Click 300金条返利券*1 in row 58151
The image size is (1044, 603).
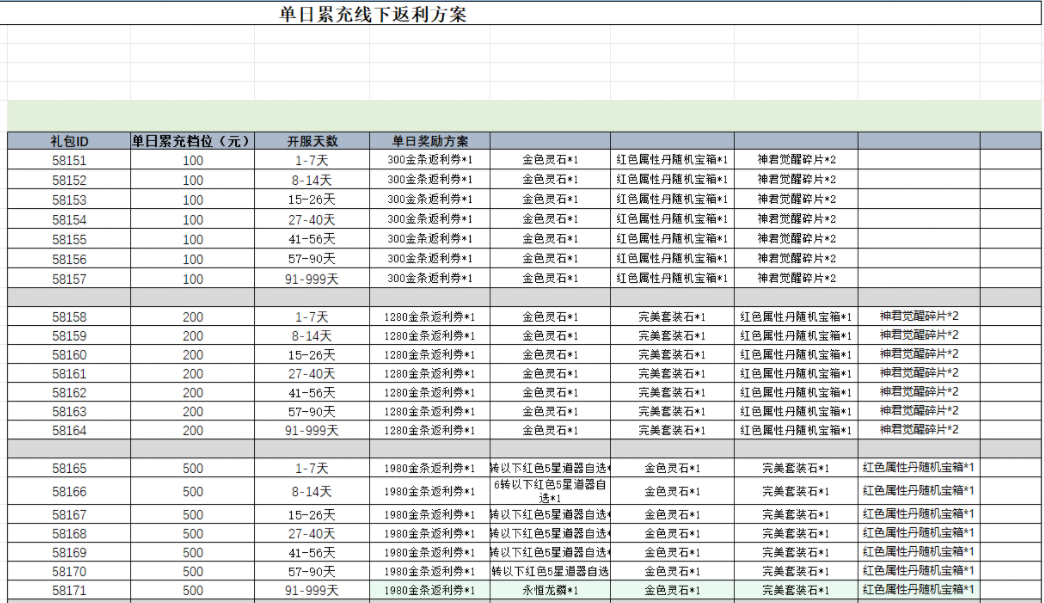point(430,160)
